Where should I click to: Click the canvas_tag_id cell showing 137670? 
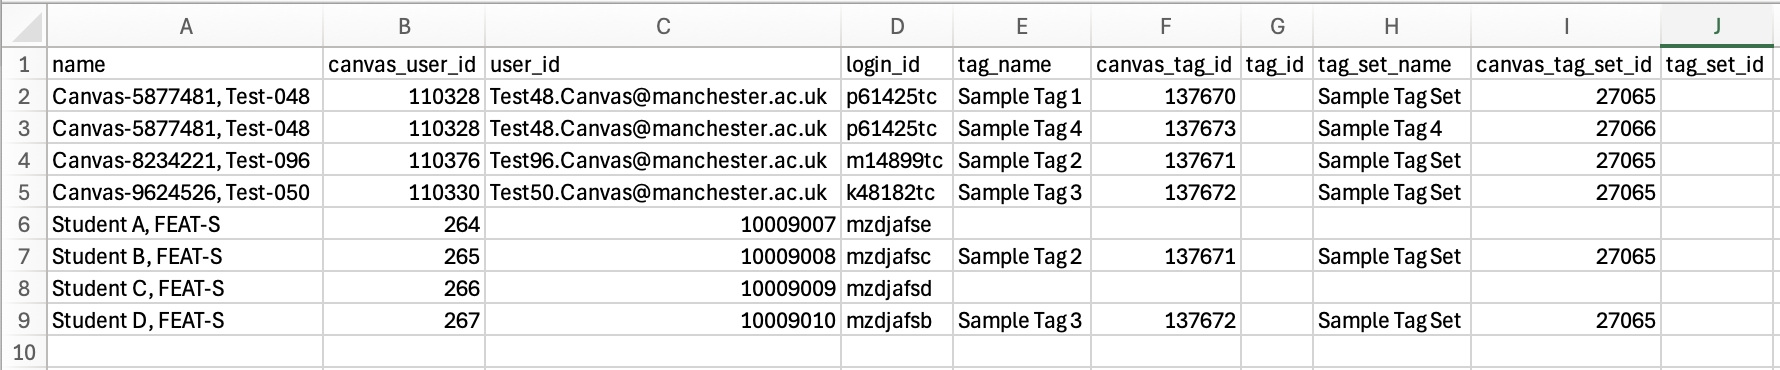coord(1166,97)
